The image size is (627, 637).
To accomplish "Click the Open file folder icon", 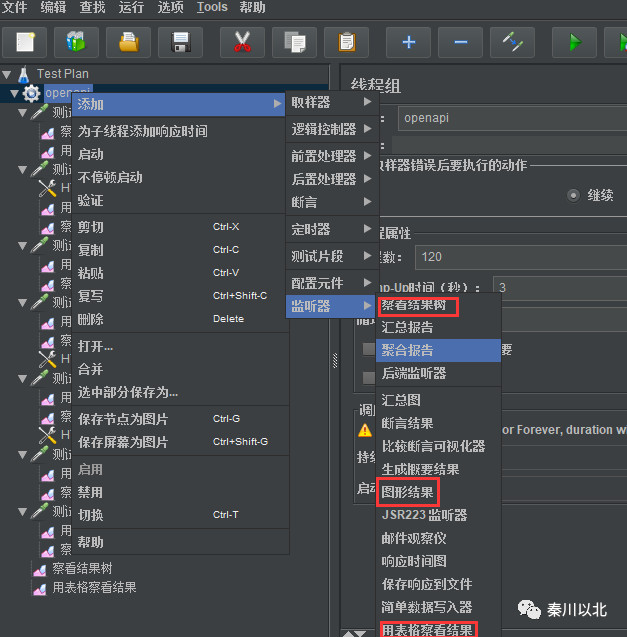I will [x=128, y=42].
